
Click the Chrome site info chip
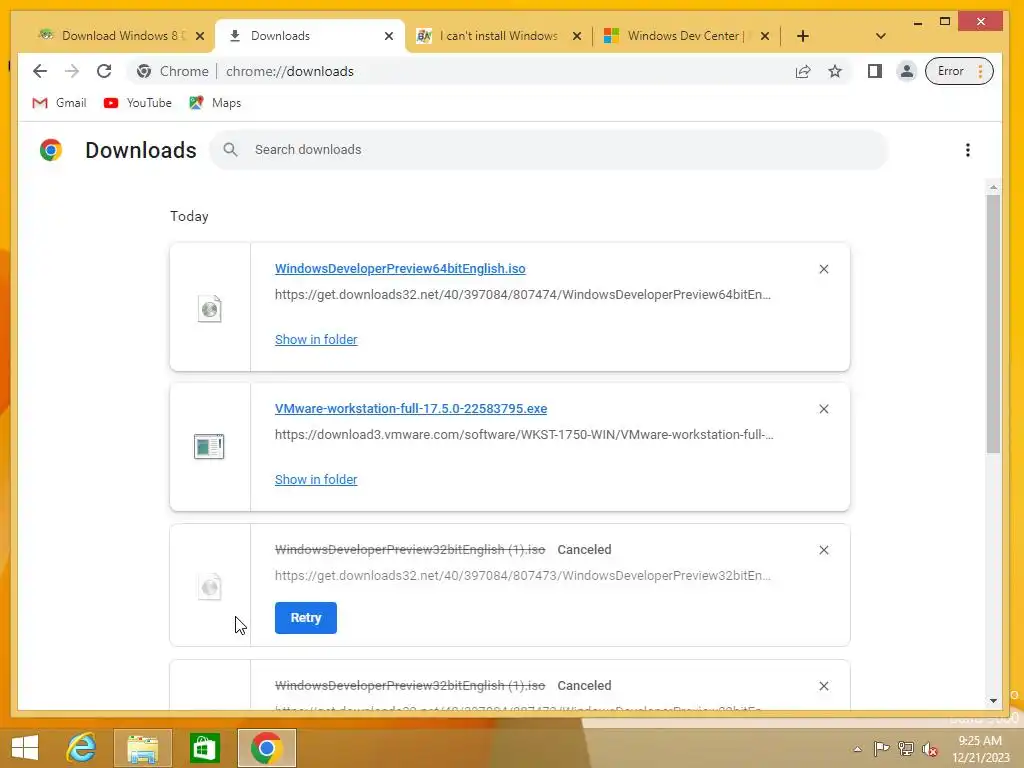[173, 71]
